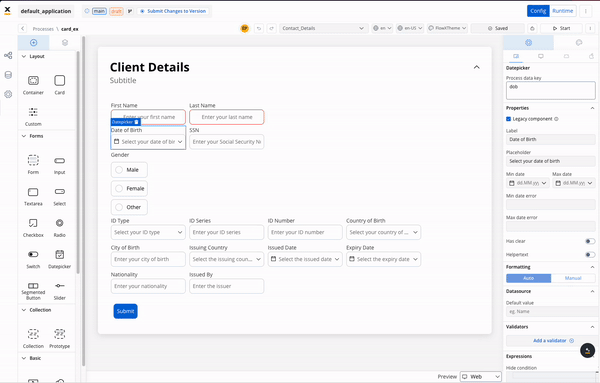Screen dimensions: 600x383
Task: Select the Slider component in palette
Action: coord(60,290)
